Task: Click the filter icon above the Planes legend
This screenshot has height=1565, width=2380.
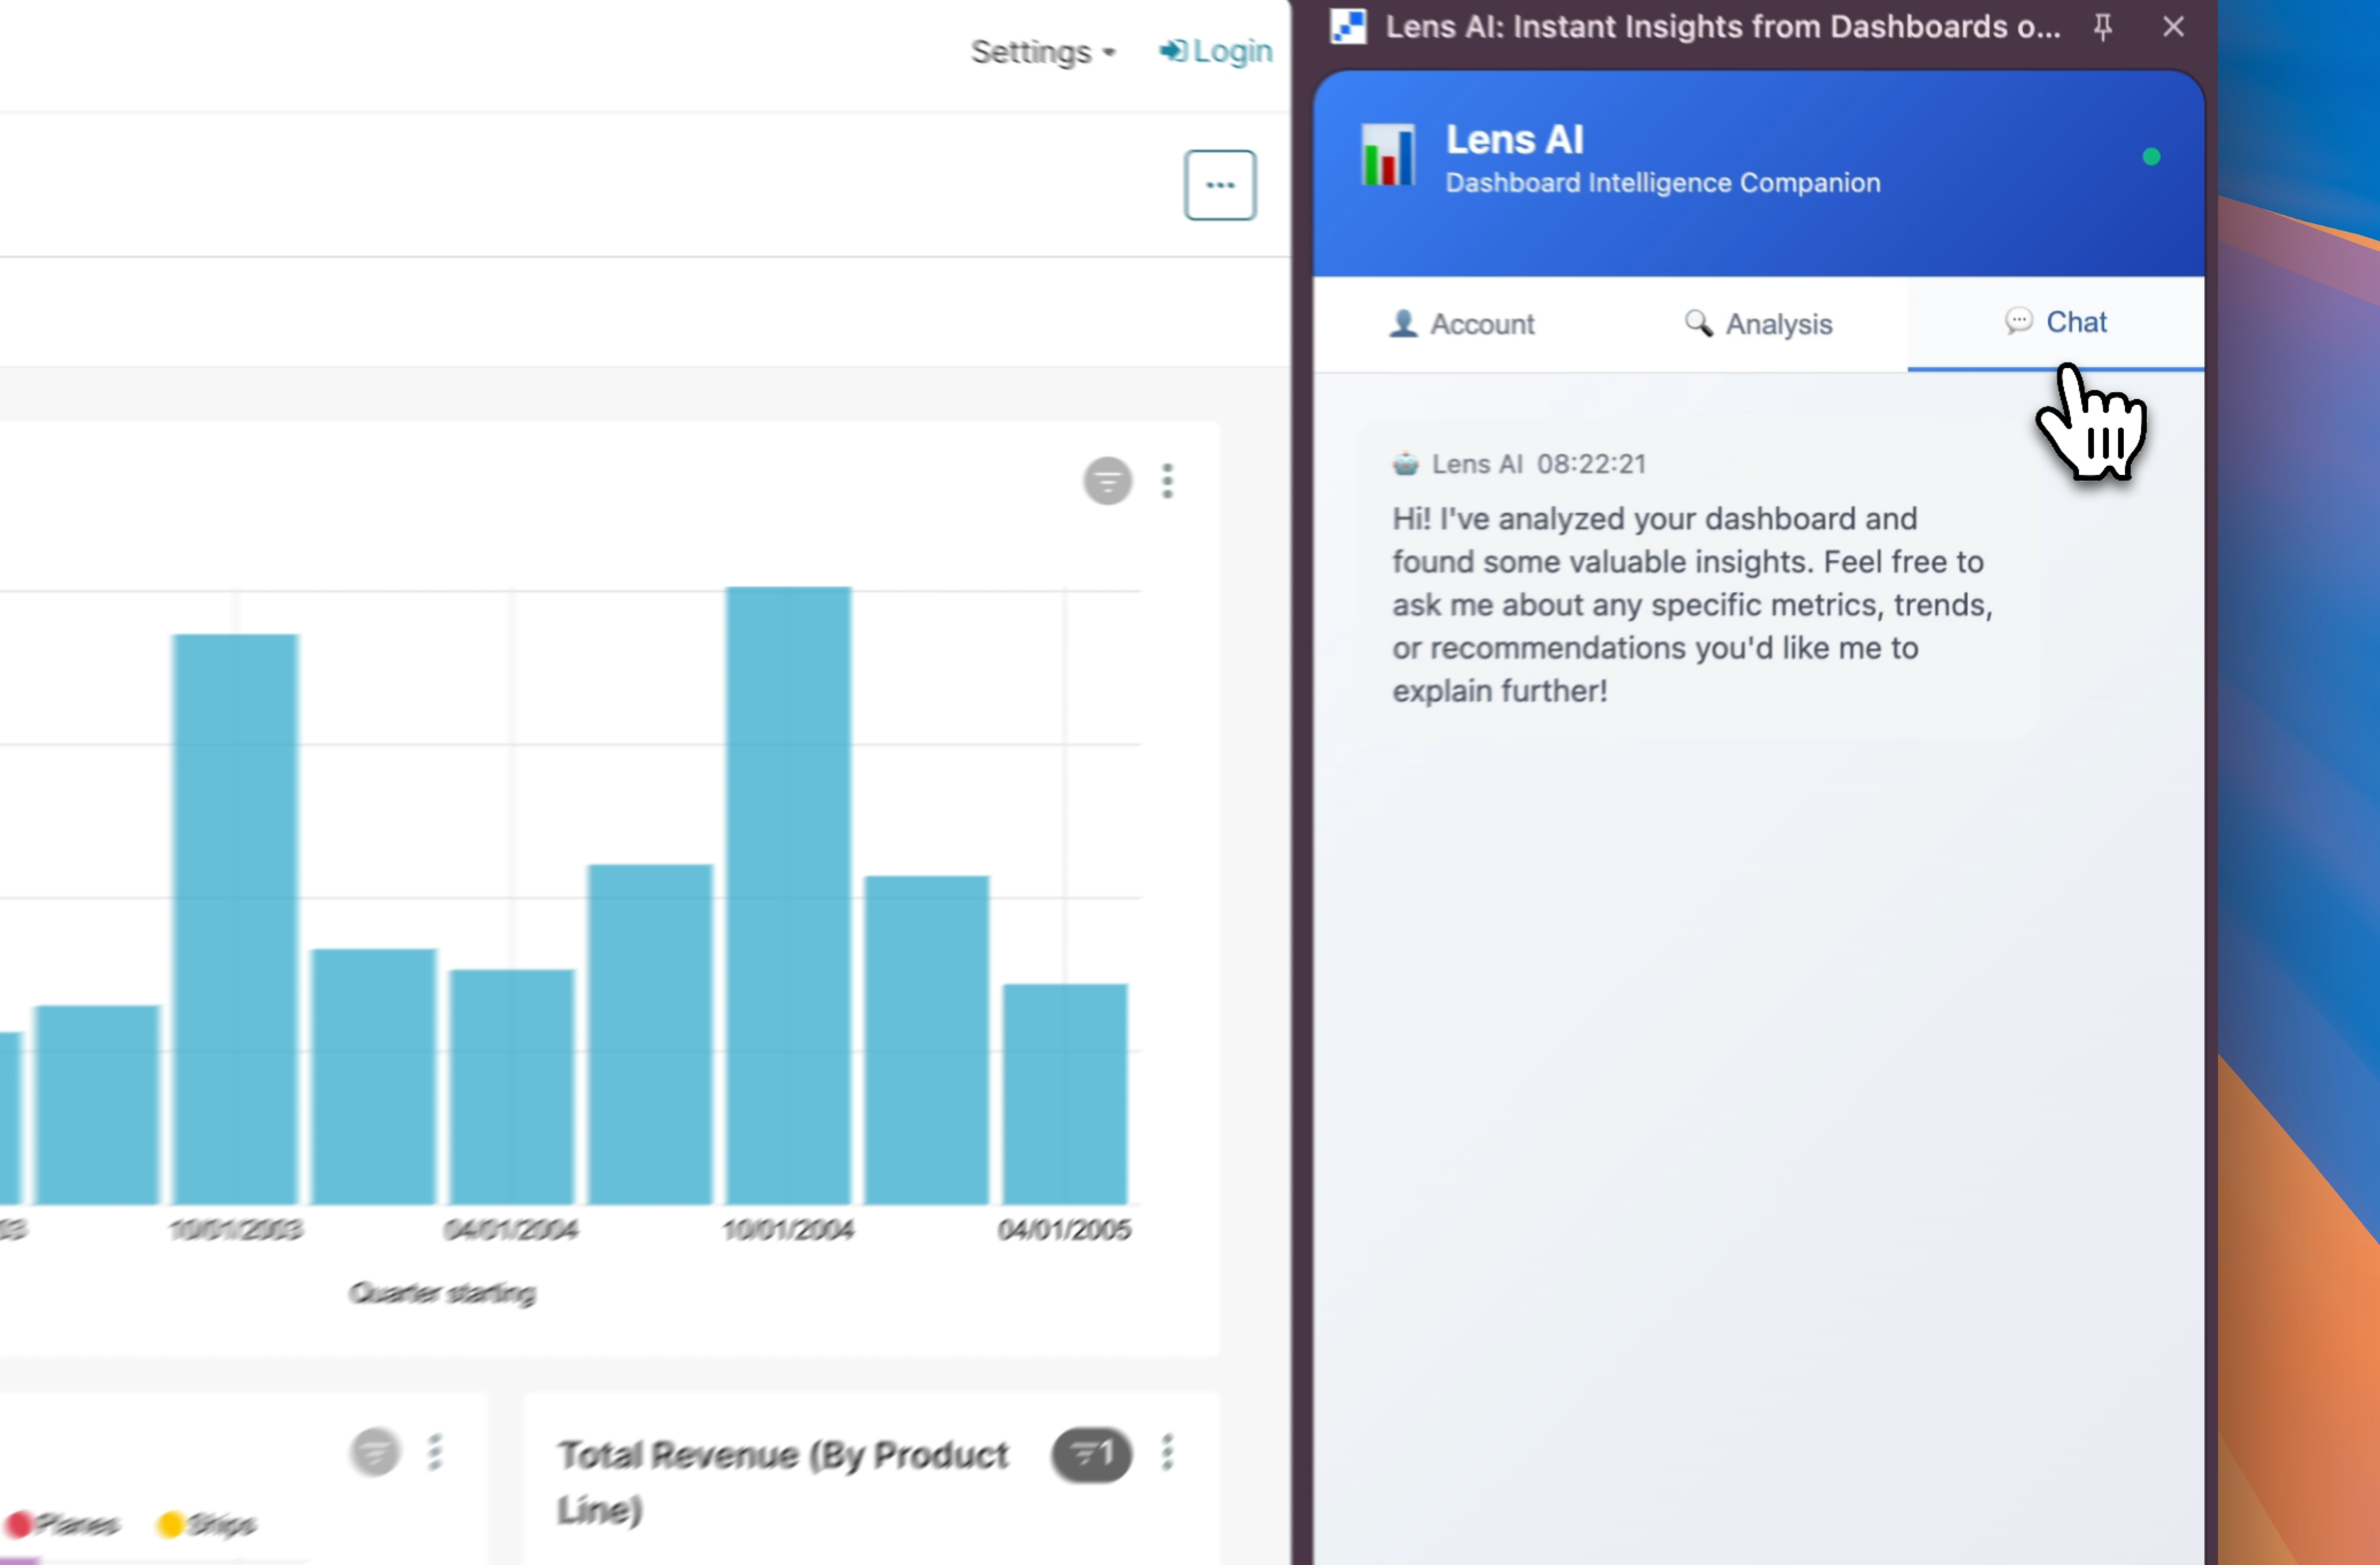Action: tap(375, 1452)
